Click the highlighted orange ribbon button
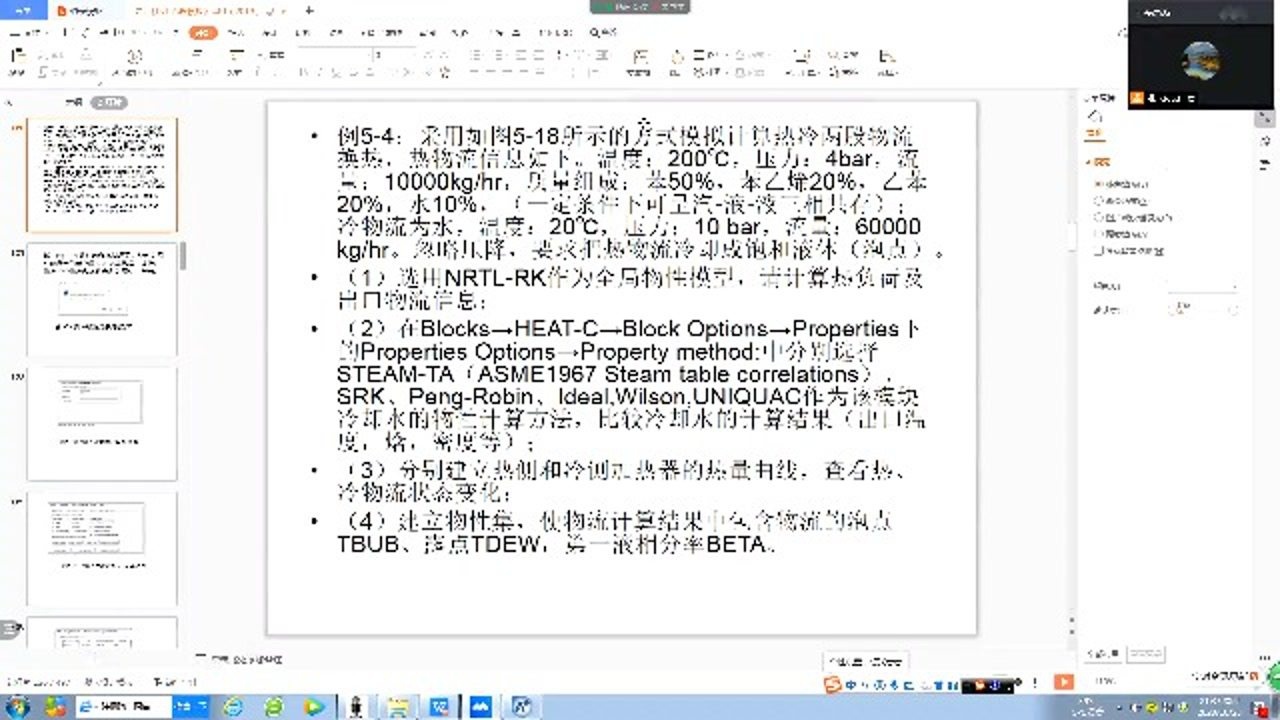The image size is (1280, 720). (x=203, y=33)
